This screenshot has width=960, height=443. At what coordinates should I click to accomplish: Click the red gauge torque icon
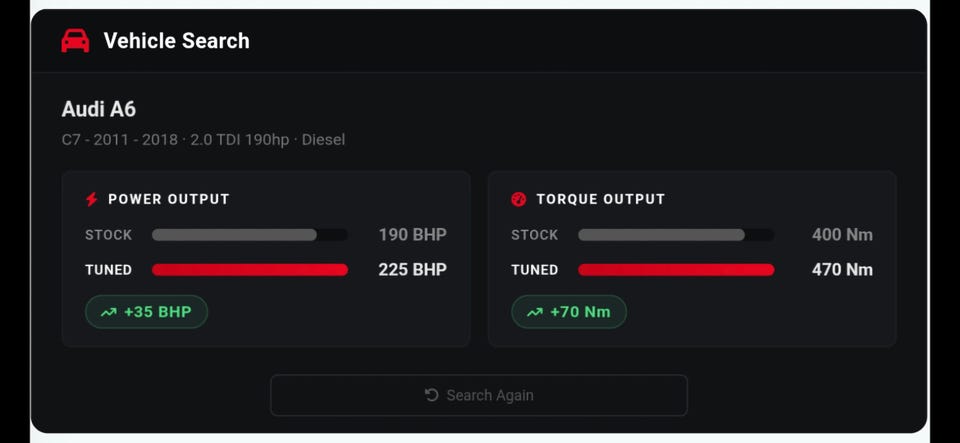point(519,199)
